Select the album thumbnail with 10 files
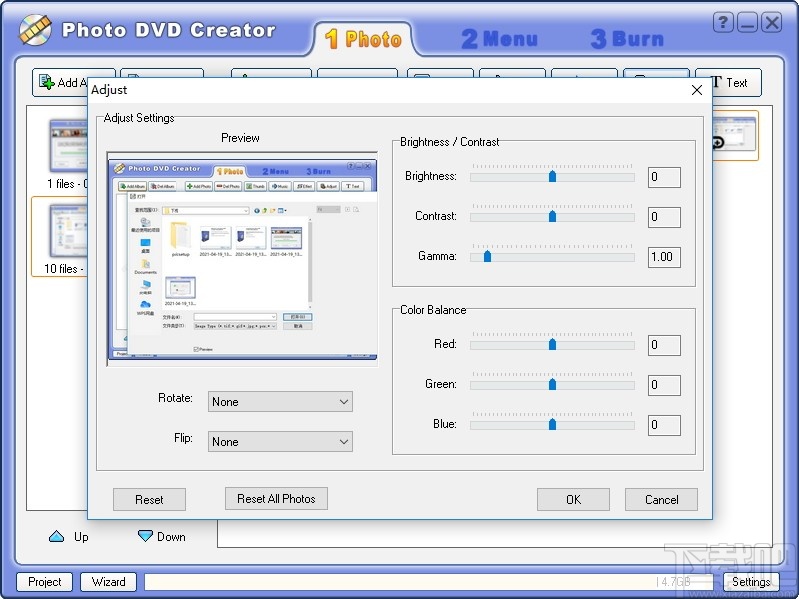 [x=68, y=231]
